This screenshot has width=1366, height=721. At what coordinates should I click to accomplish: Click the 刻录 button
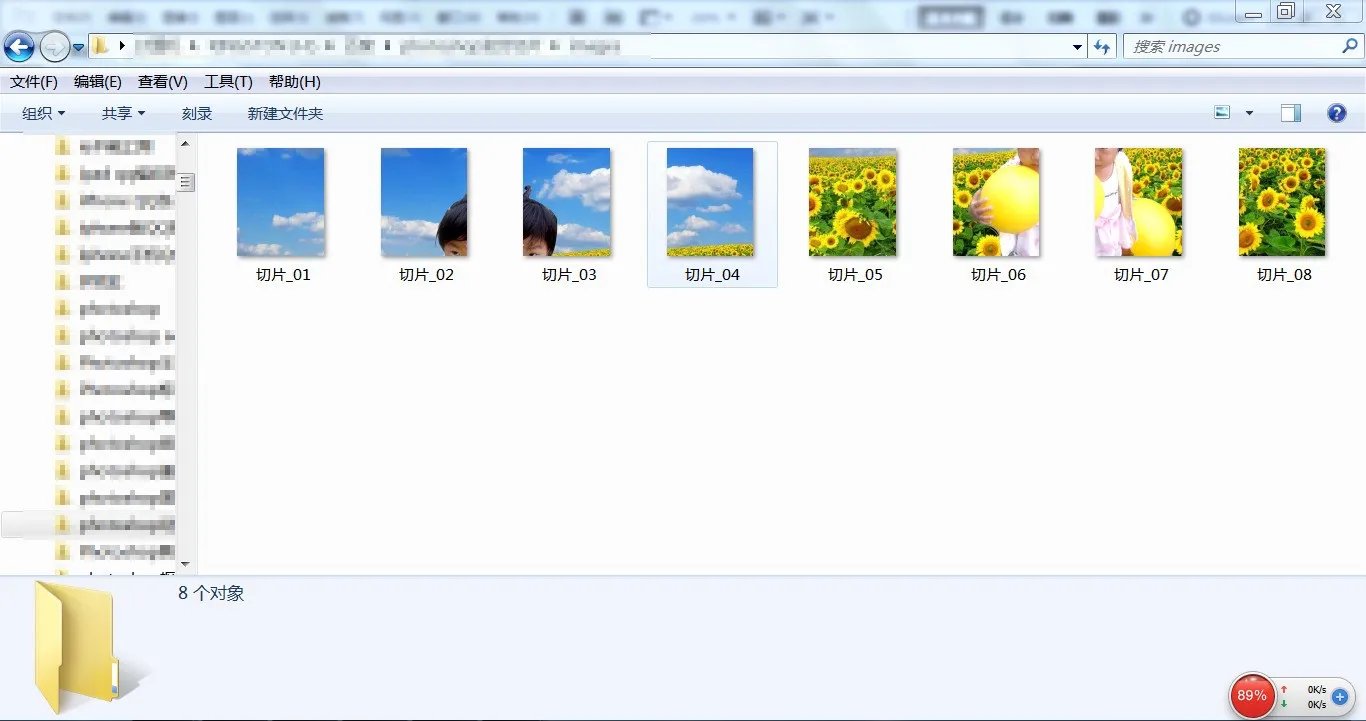point(197,113)
